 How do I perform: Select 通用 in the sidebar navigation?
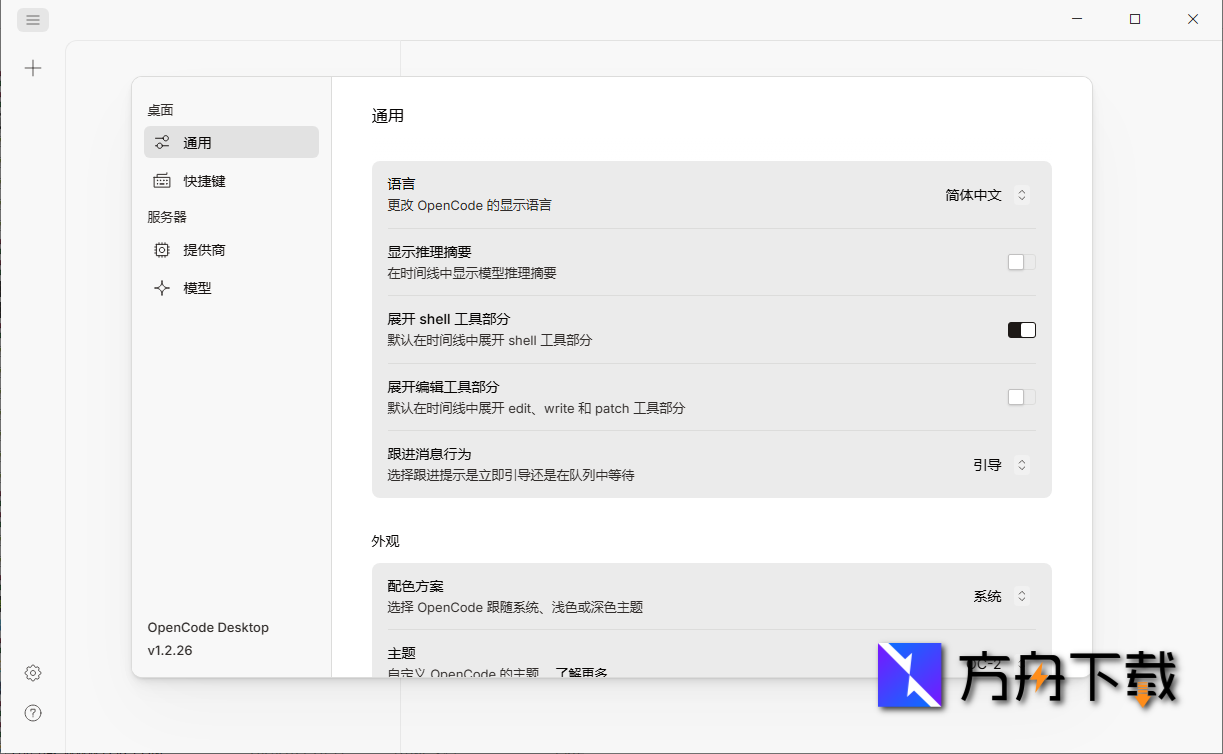click(196, 141)
